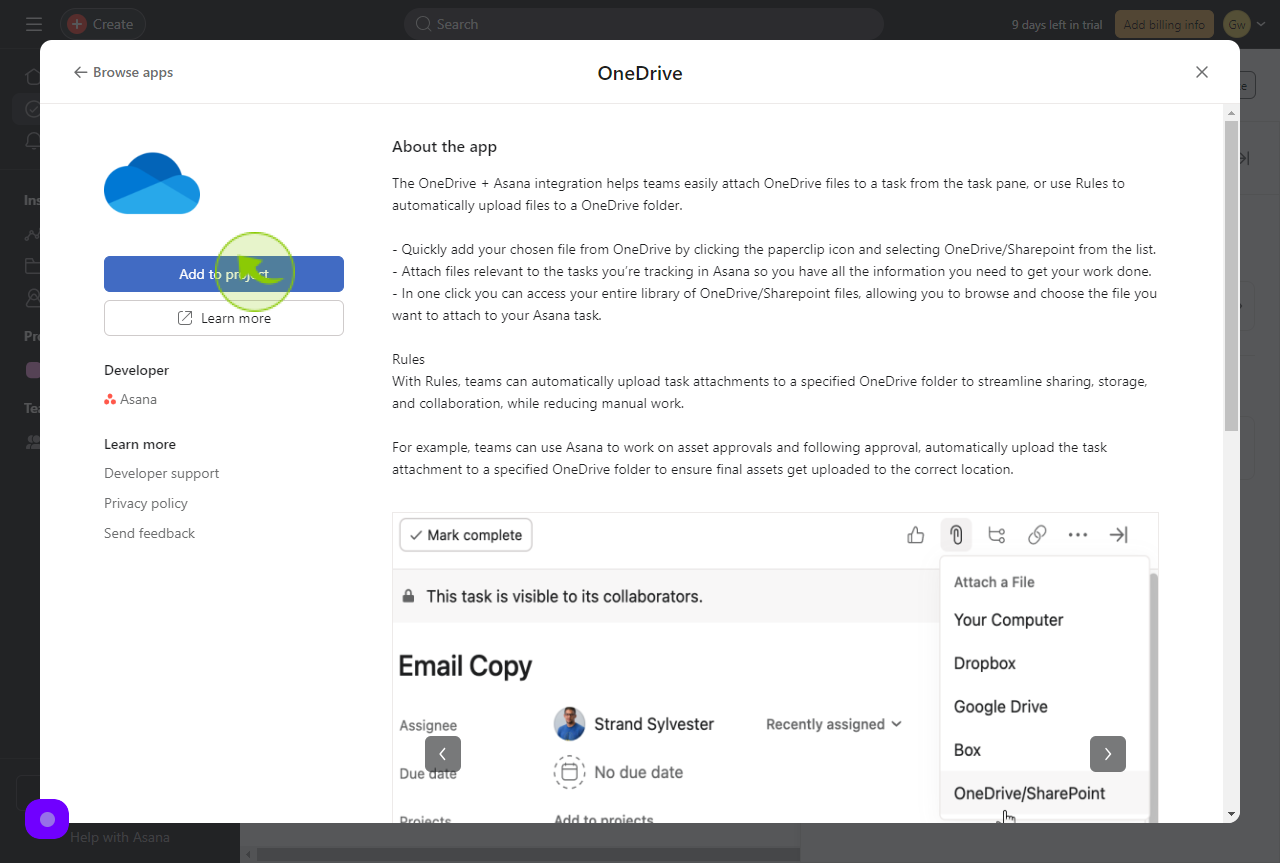Click the copy task link icon
This screenshot has height=863, width=1280.
pyautogui.click(x=1037, y=535)
